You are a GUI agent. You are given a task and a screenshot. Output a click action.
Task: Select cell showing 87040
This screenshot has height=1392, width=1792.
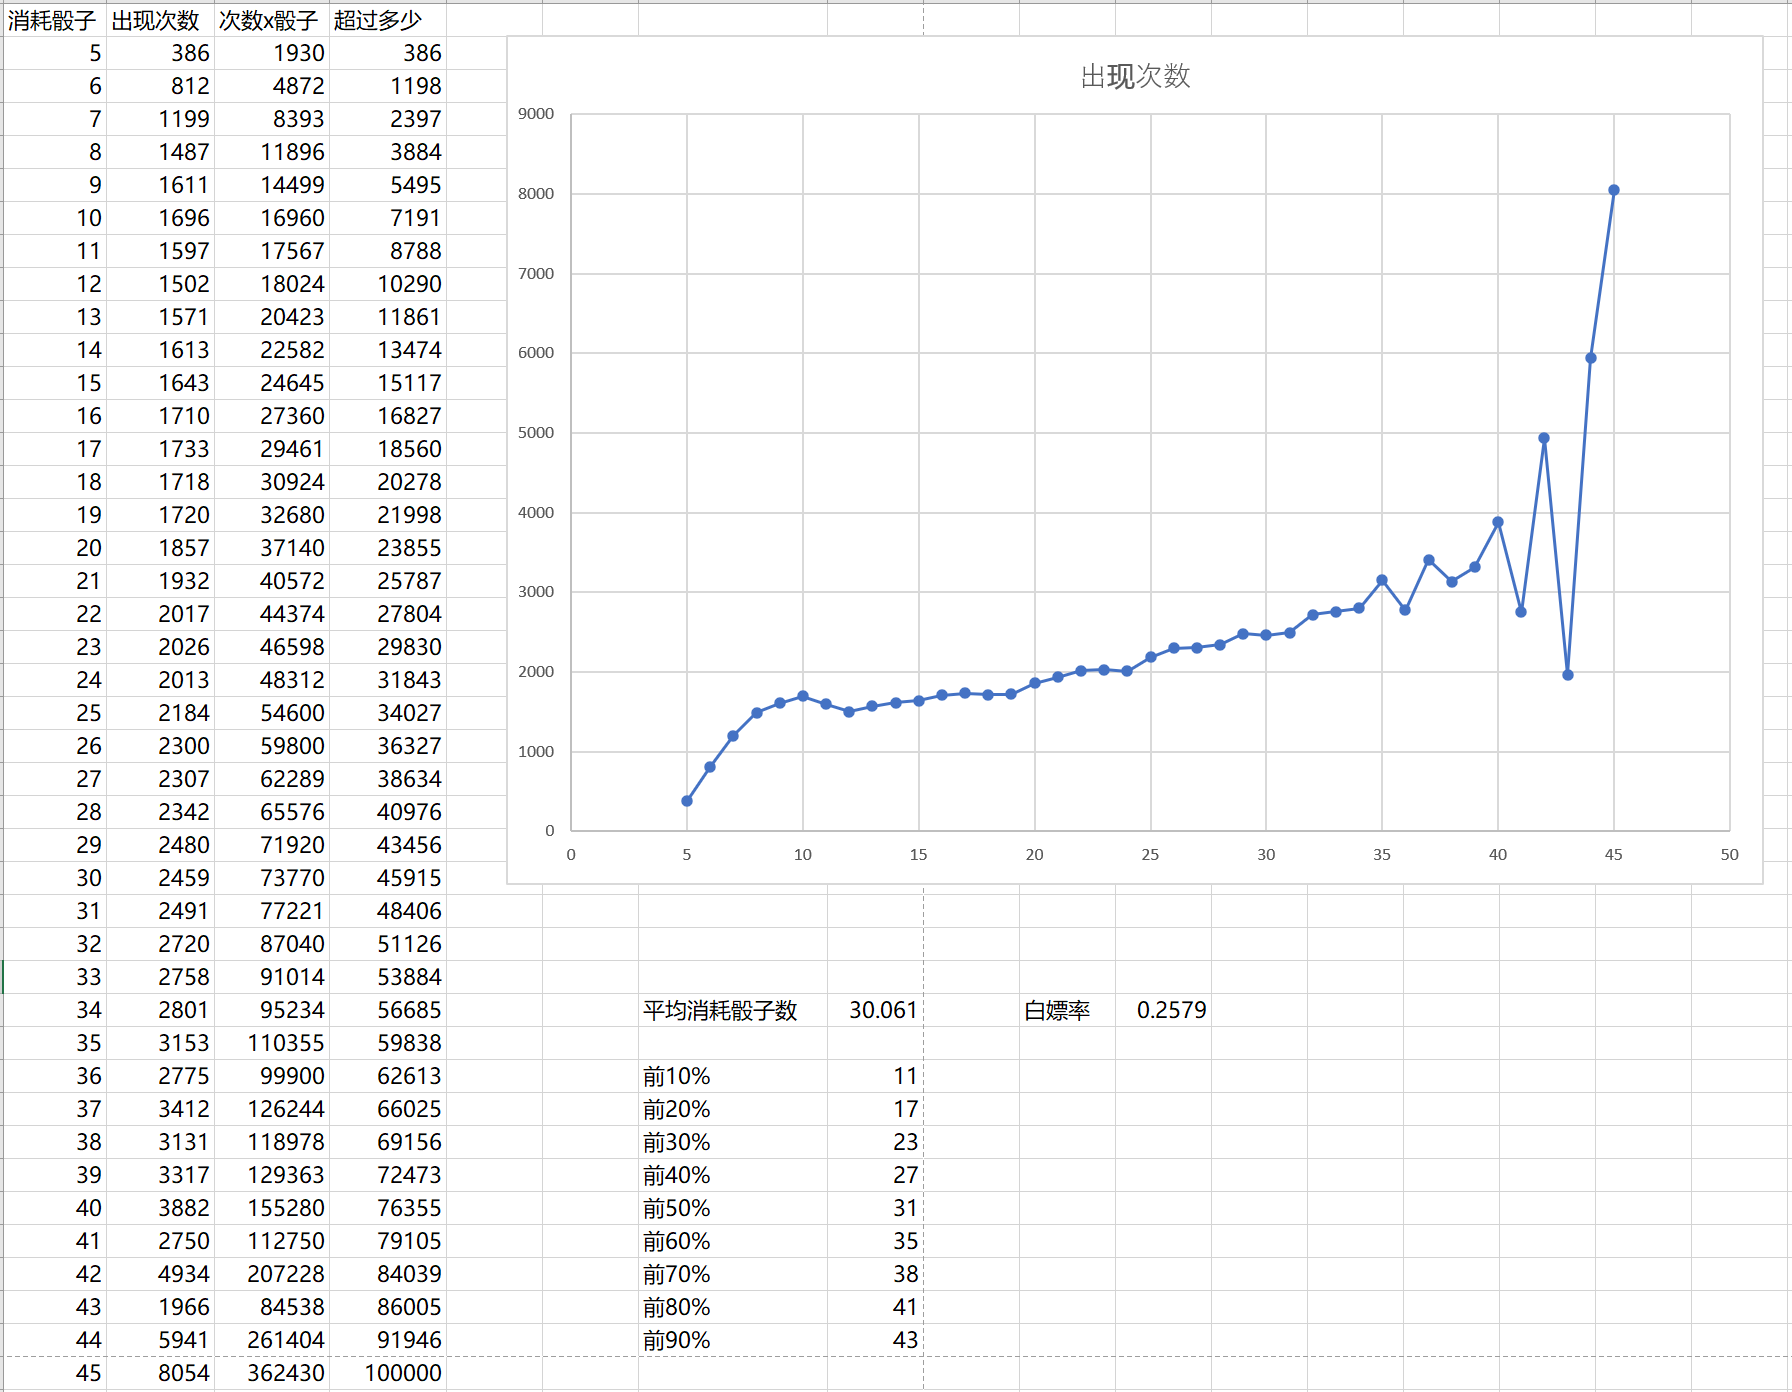[x=271, y=944]
